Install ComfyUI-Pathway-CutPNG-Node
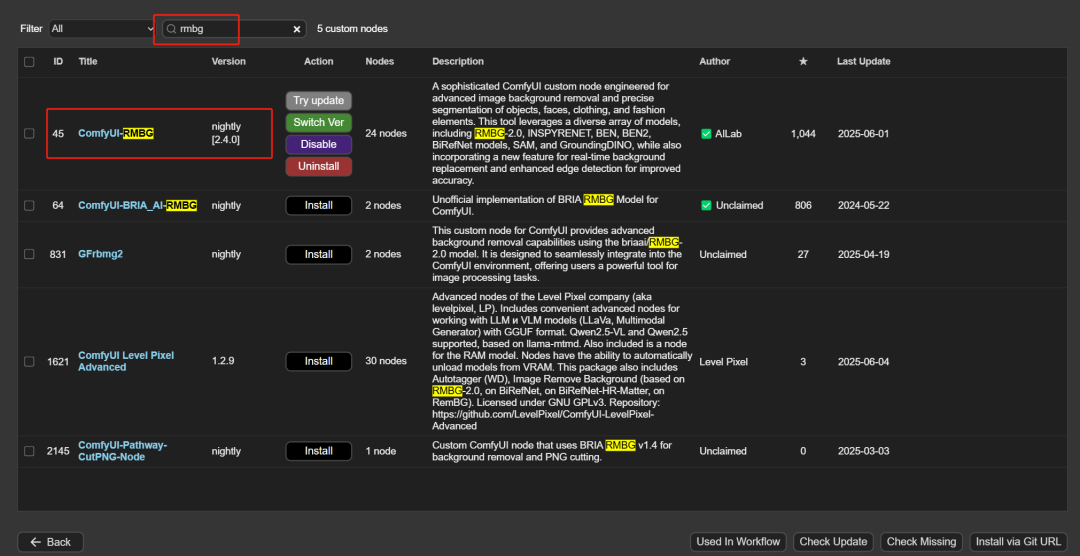The width and height of the screenshot is (1080, 556). [x=319, y=451]
